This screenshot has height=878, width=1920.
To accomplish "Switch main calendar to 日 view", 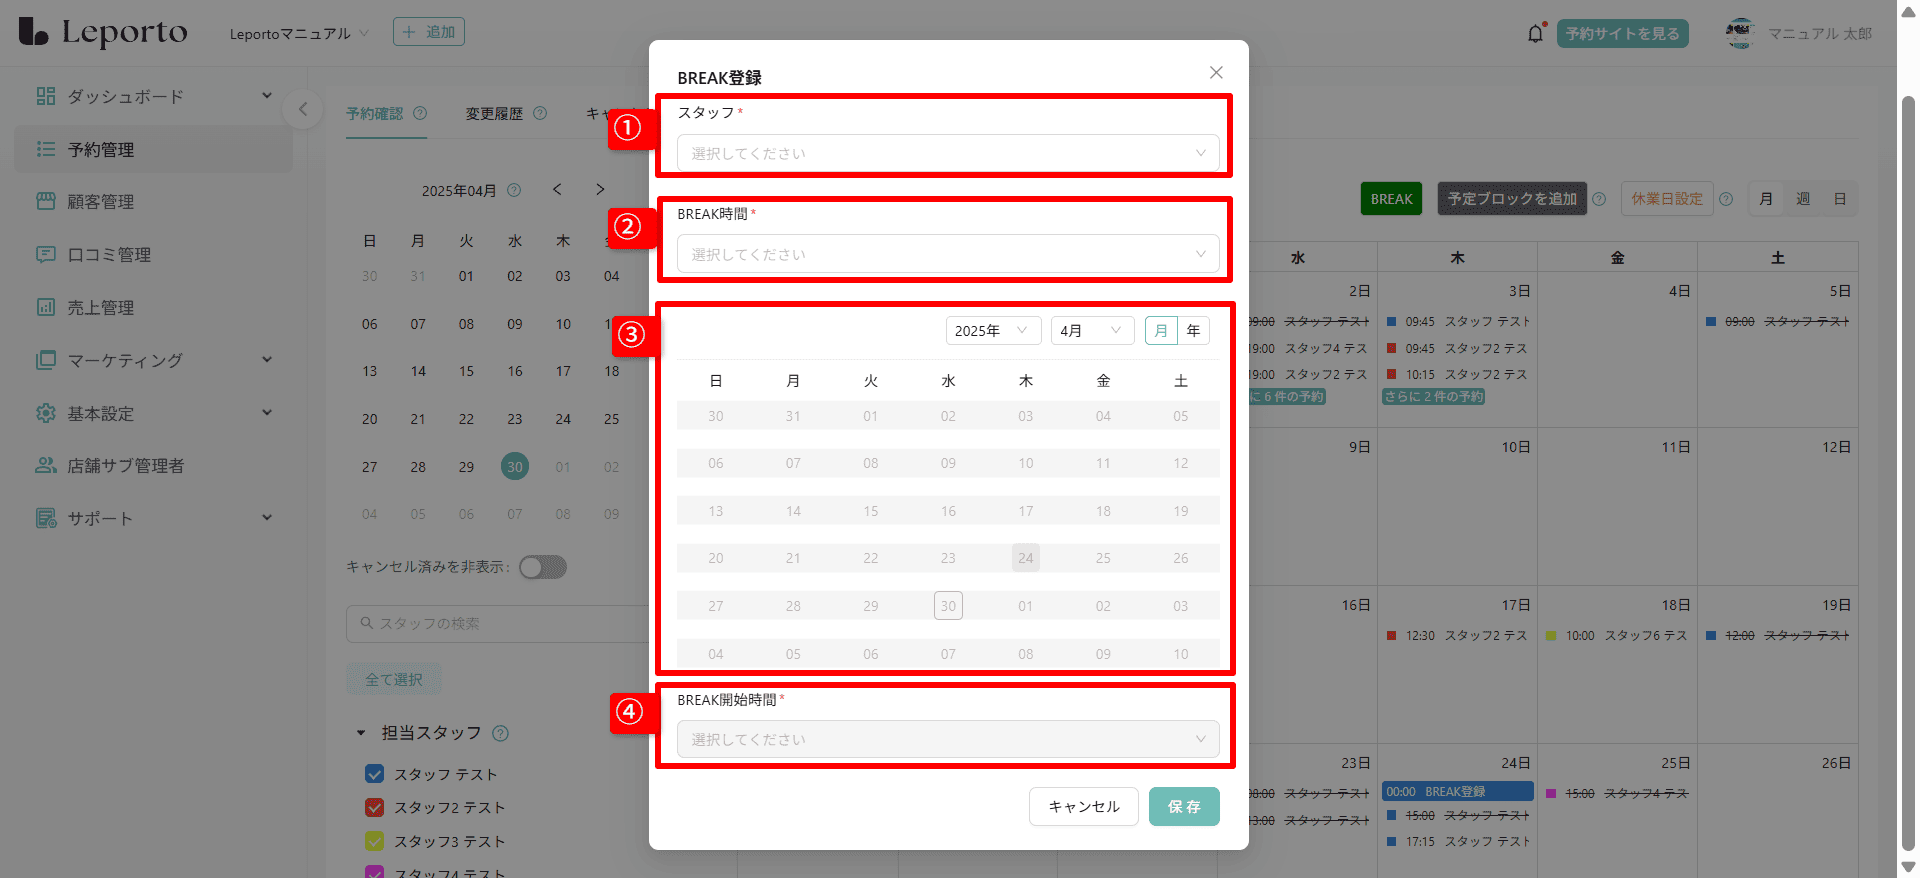I will [1840, 199].
